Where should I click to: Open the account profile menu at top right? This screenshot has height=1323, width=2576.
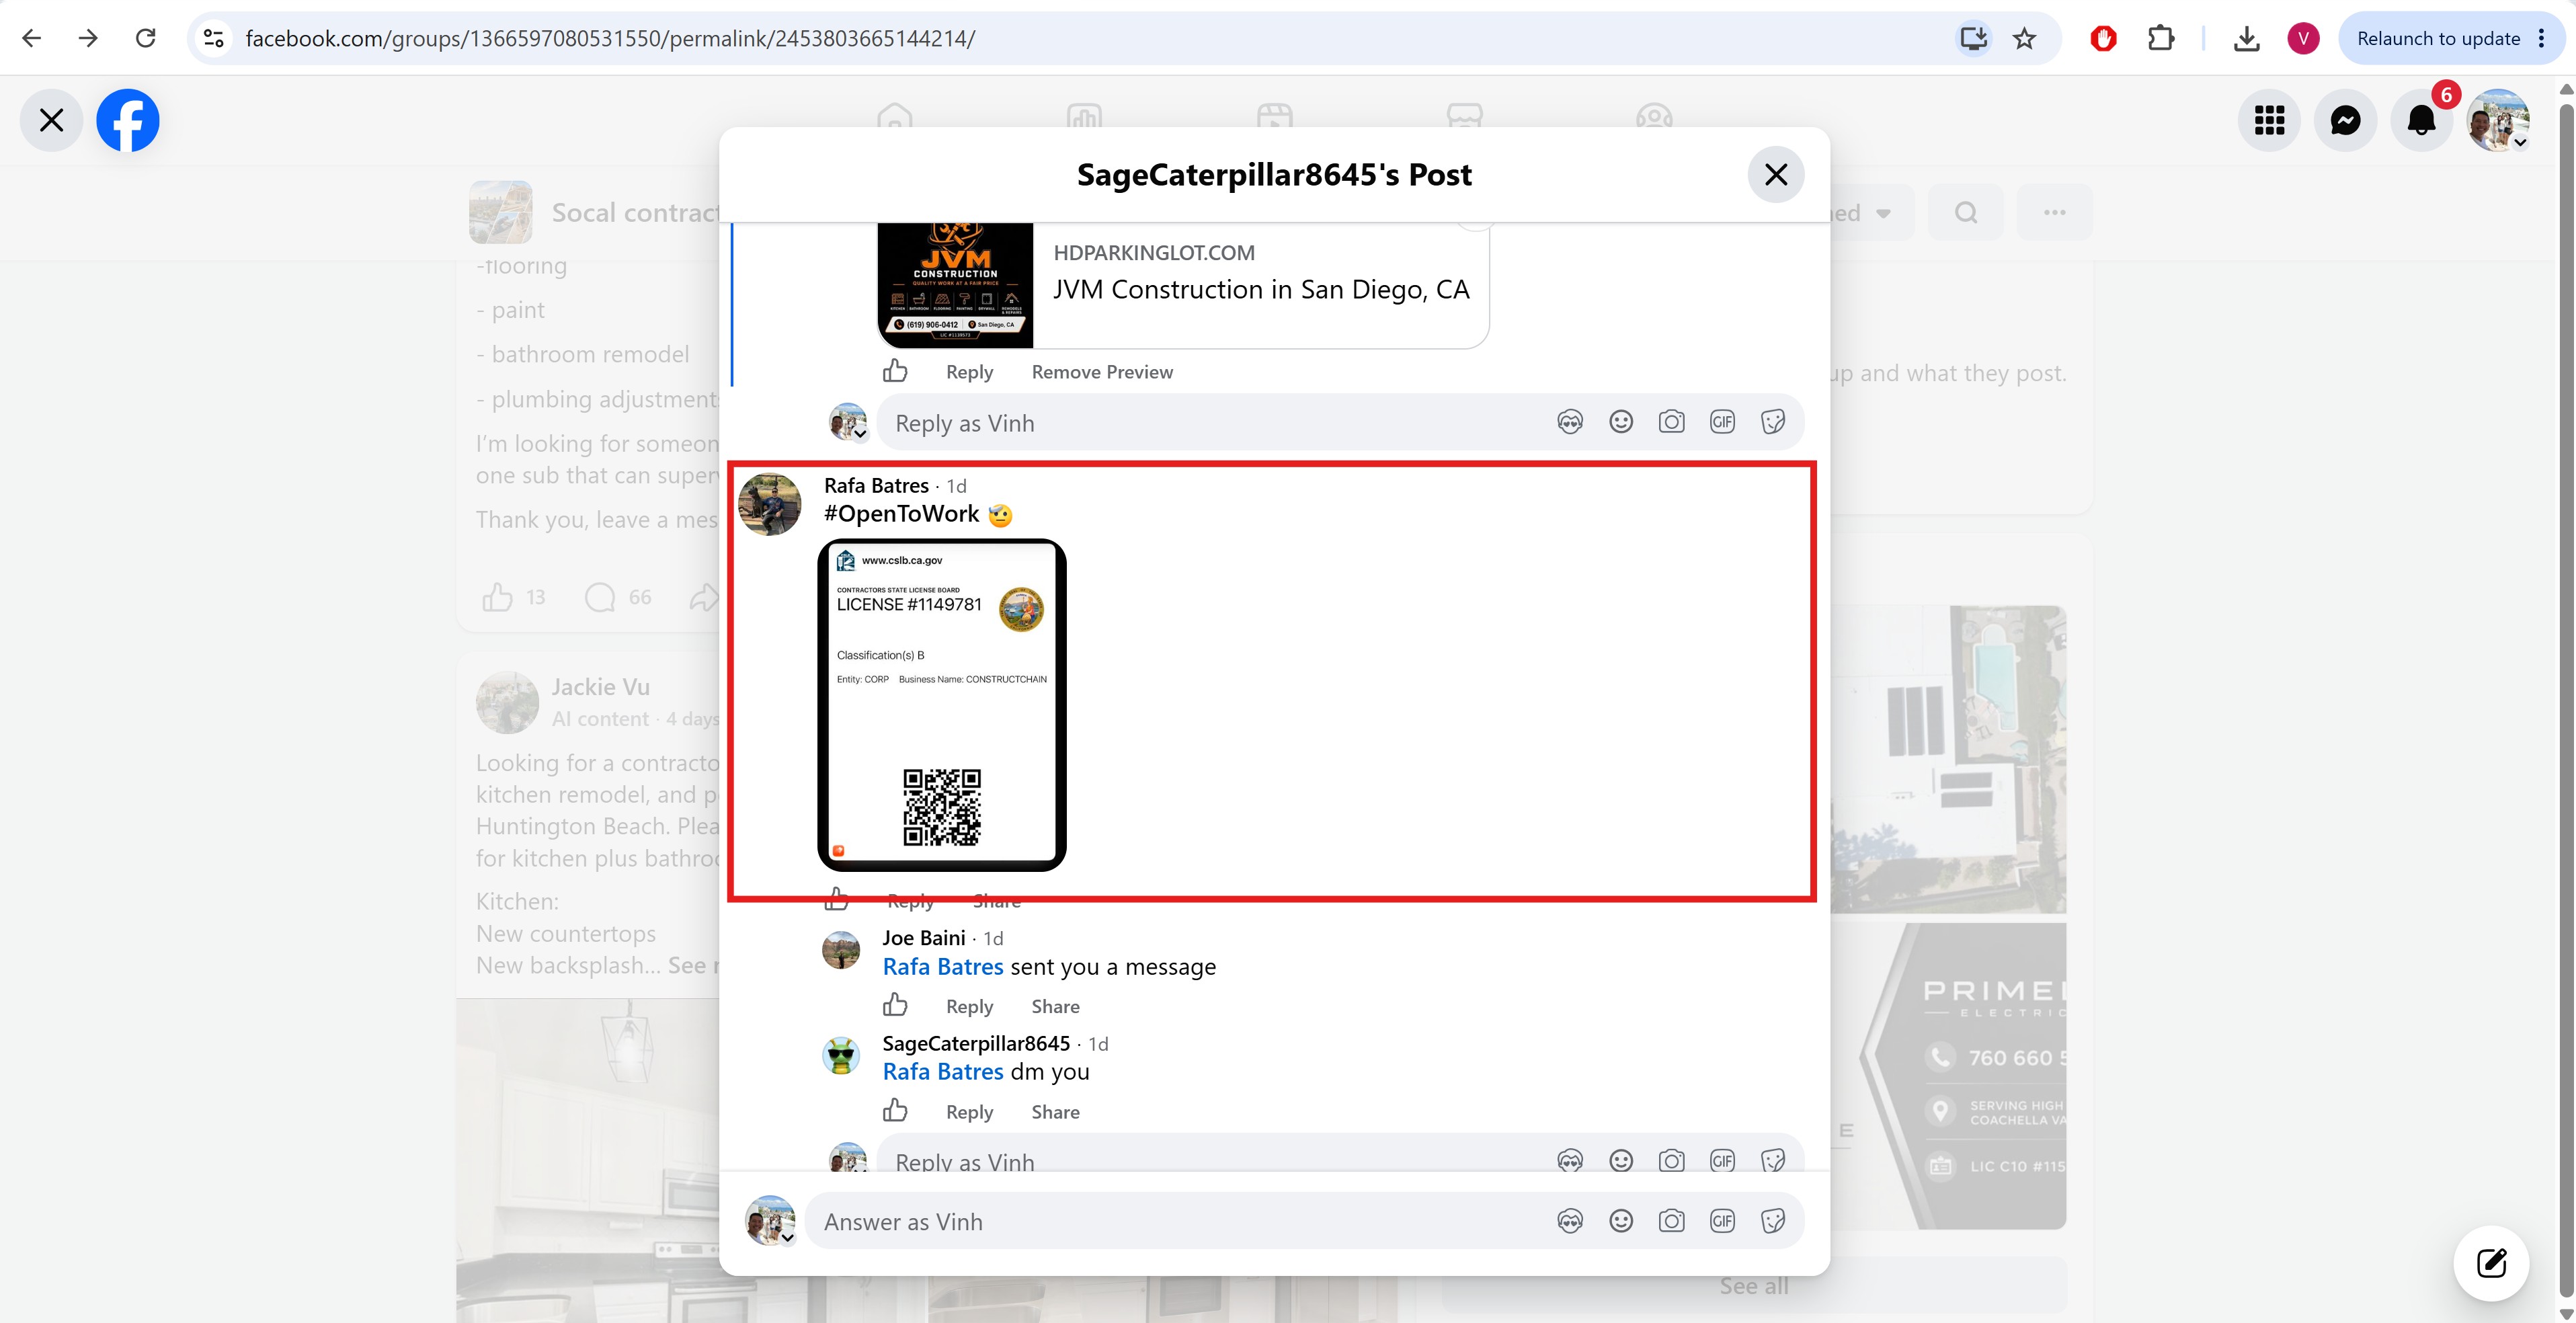[2498, 120]
